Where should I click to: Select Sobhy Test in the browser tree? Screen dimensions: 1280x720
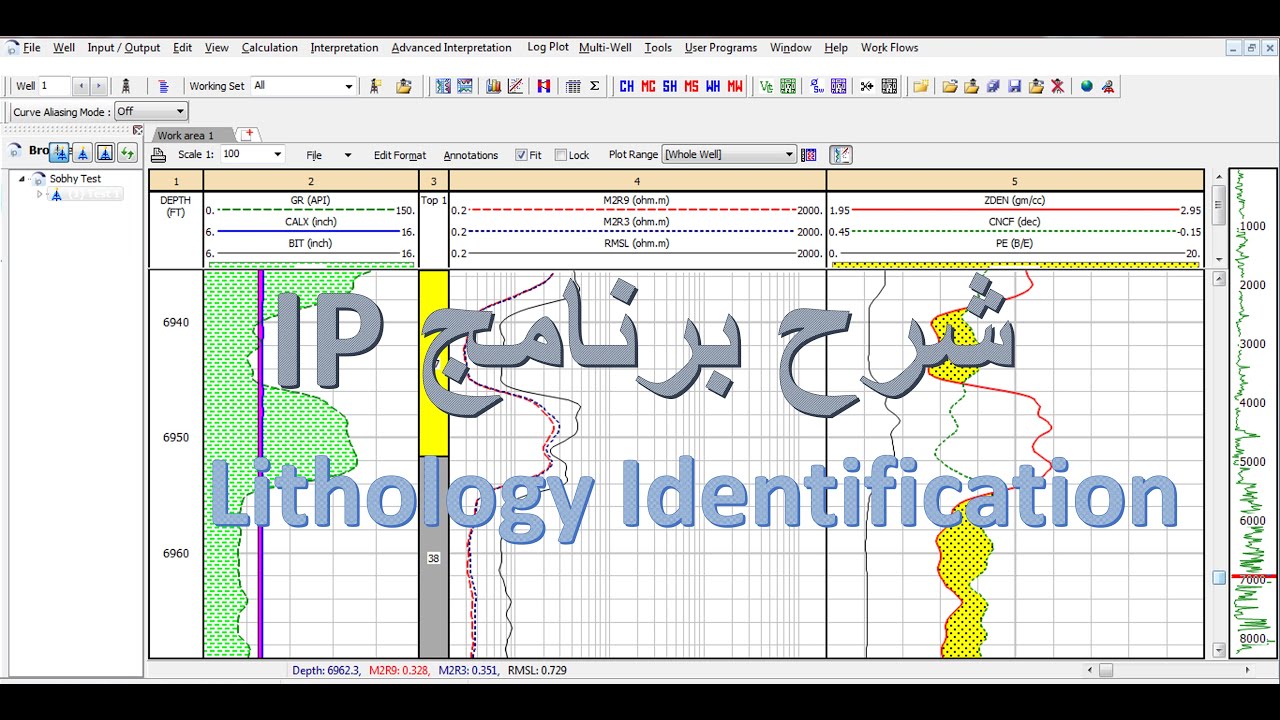click(76, 179)
